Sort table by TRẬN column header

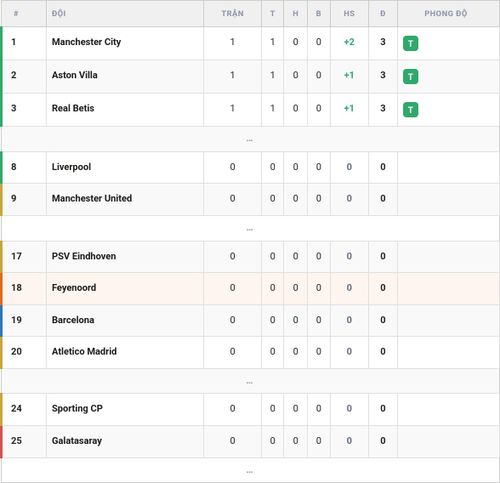pyautogui.click(x=232, y=13)
